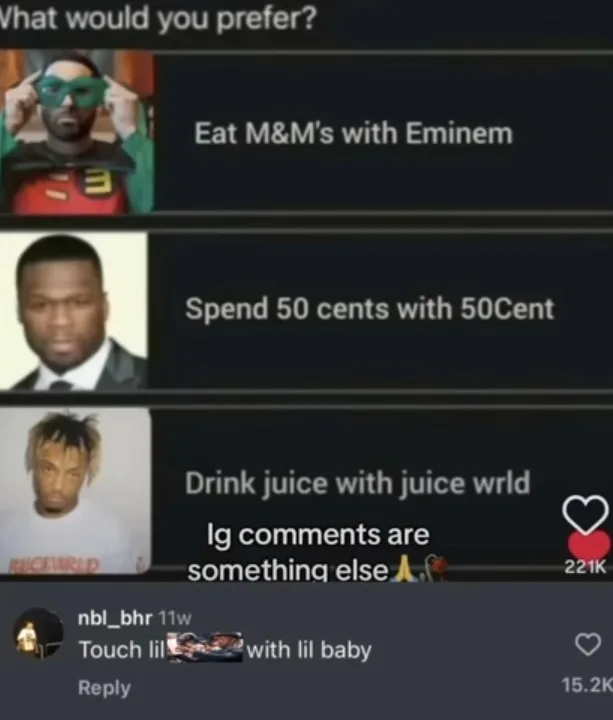Open the nbl_bhr profile avatar
Viewport: 613px width, 720px height.
pyautogui.click(x=38, y=633)
